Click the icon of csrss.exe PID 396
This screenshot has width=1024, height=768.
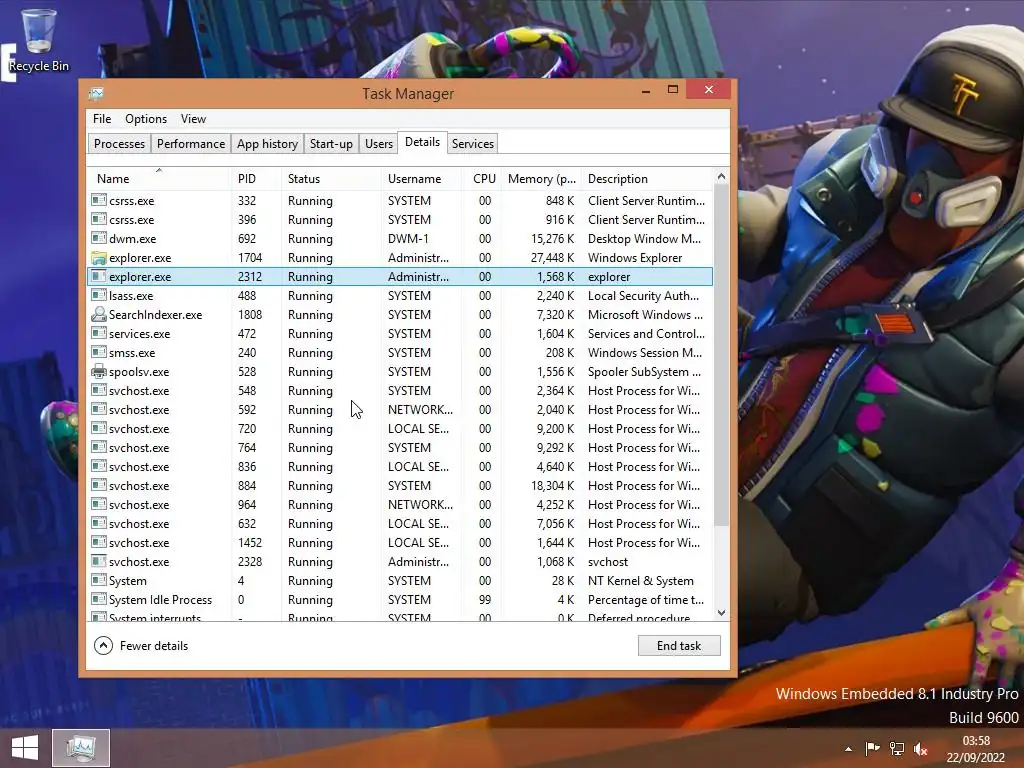[99, 219]
